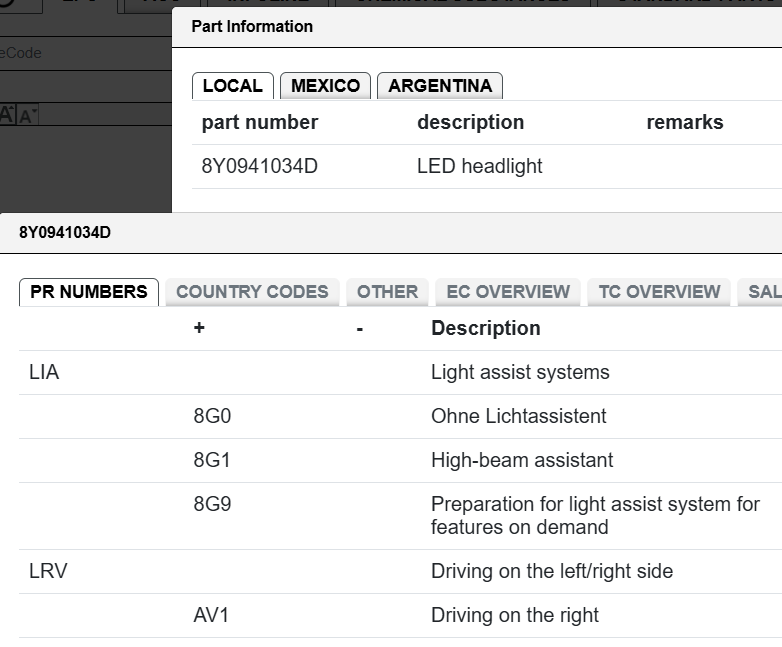The image size is (782, 647).
Task: Click the Part Information dialog title
Action: pyautogui.click(x=252, y=26)
